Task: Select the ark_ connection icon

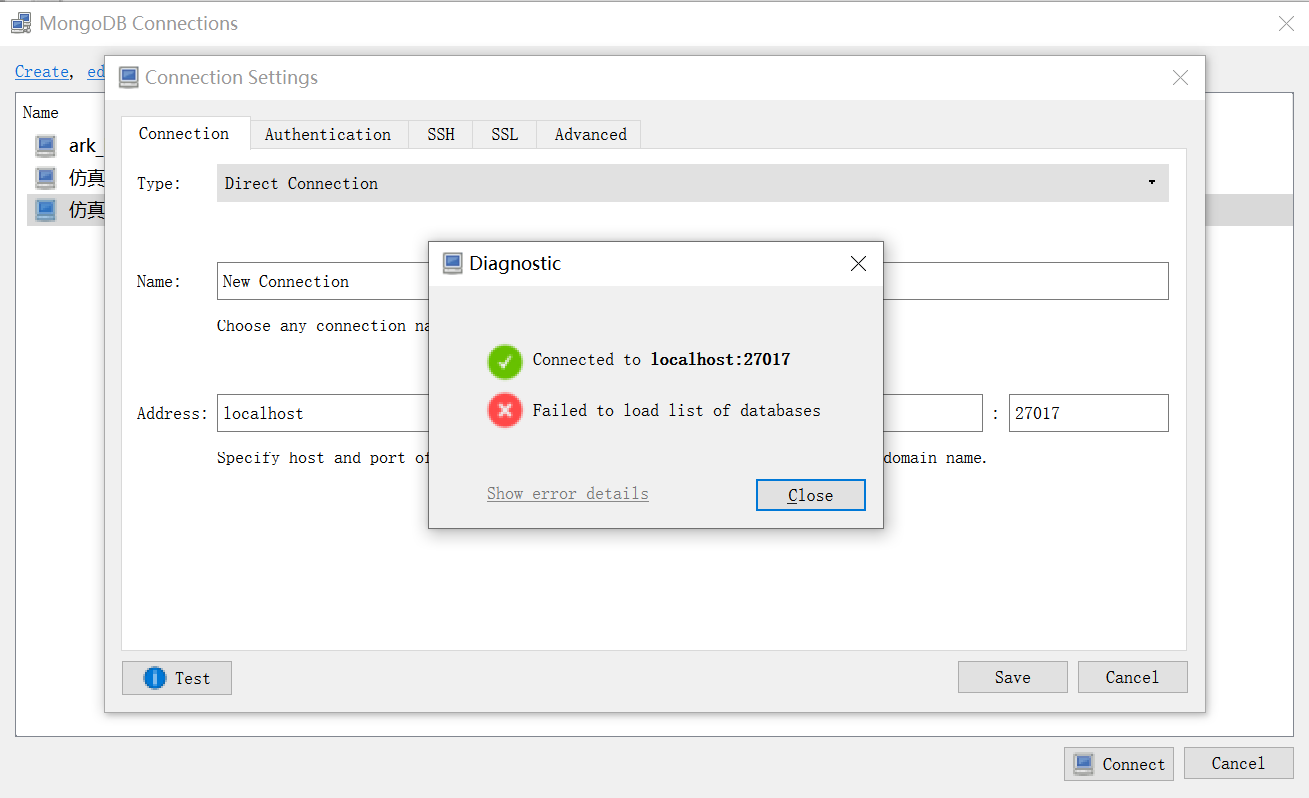Action: 46,146
